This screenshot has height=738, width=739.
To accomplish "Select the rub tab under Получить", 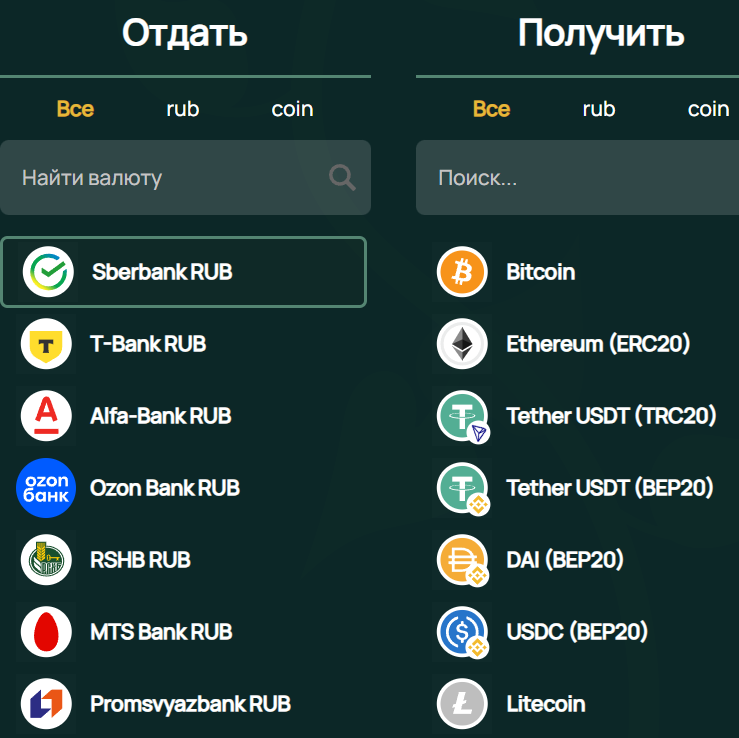I will coord(599,109).
